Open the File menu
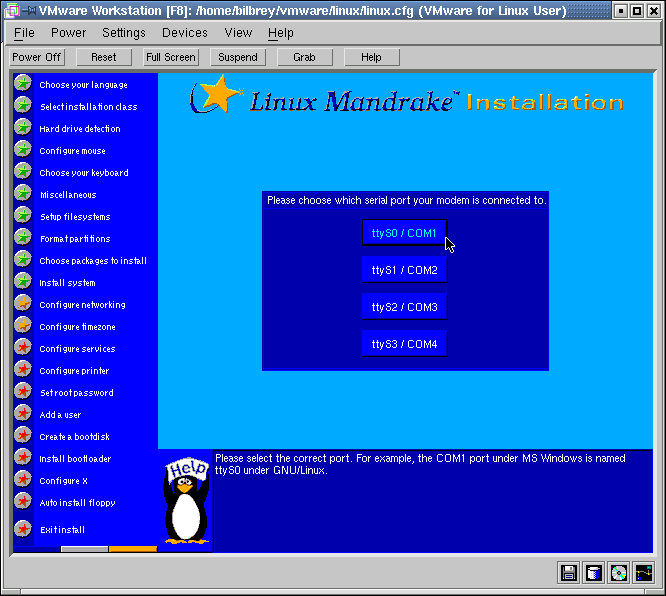 [24, 33]
